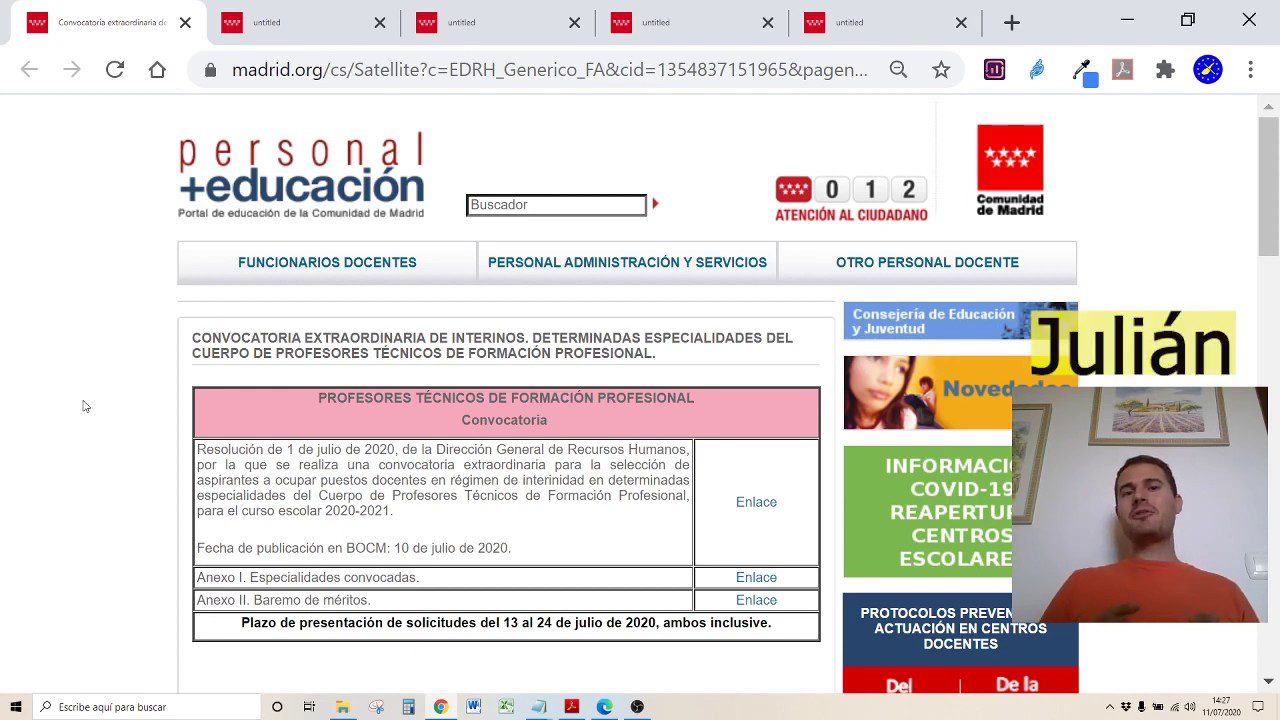The height and width of the screenshot is (720, 1280).
Task: Open the color picker eyedropper extension
Action: pos(1083,70)
